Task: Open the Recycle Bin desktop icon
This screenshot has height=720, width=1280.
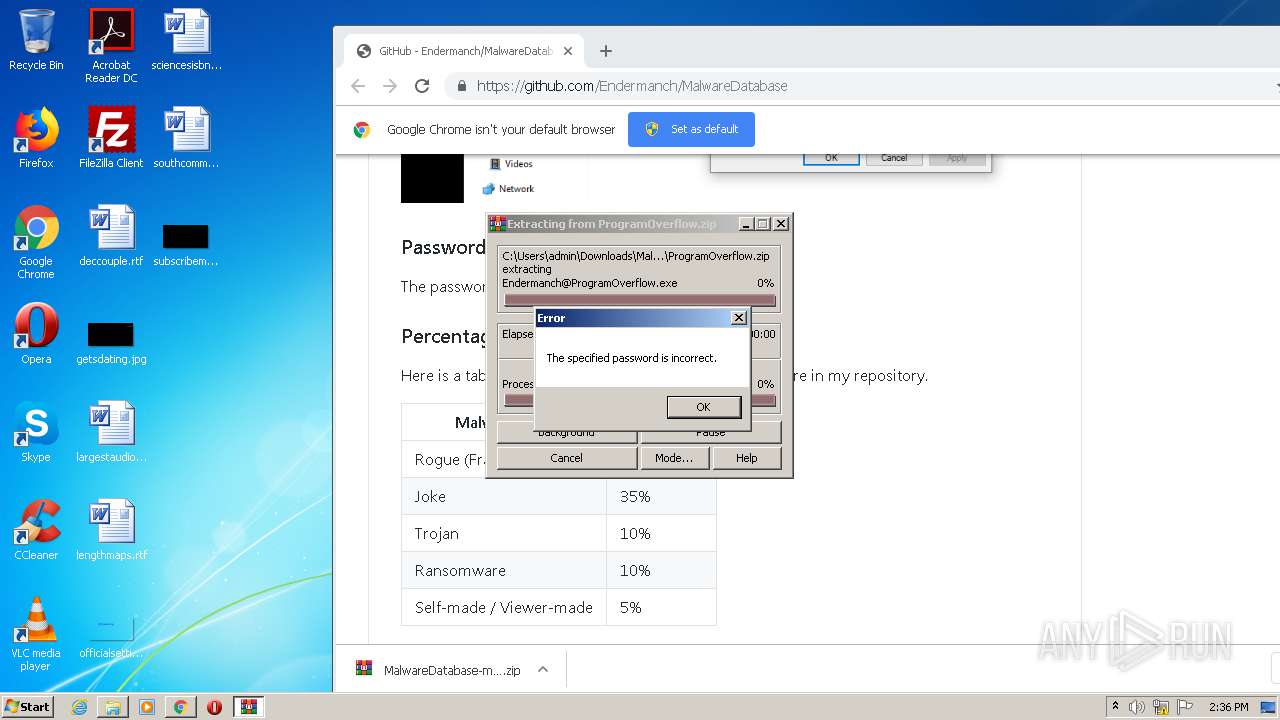Action: pyautogui.click(x=36, y=40)
